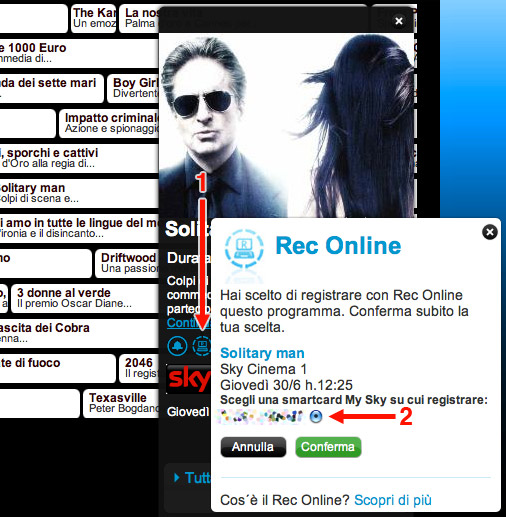Select the di fuoco guide entry
Viewport: 506px width, 517px height.
pyautogui.click(x=58, y=368)
